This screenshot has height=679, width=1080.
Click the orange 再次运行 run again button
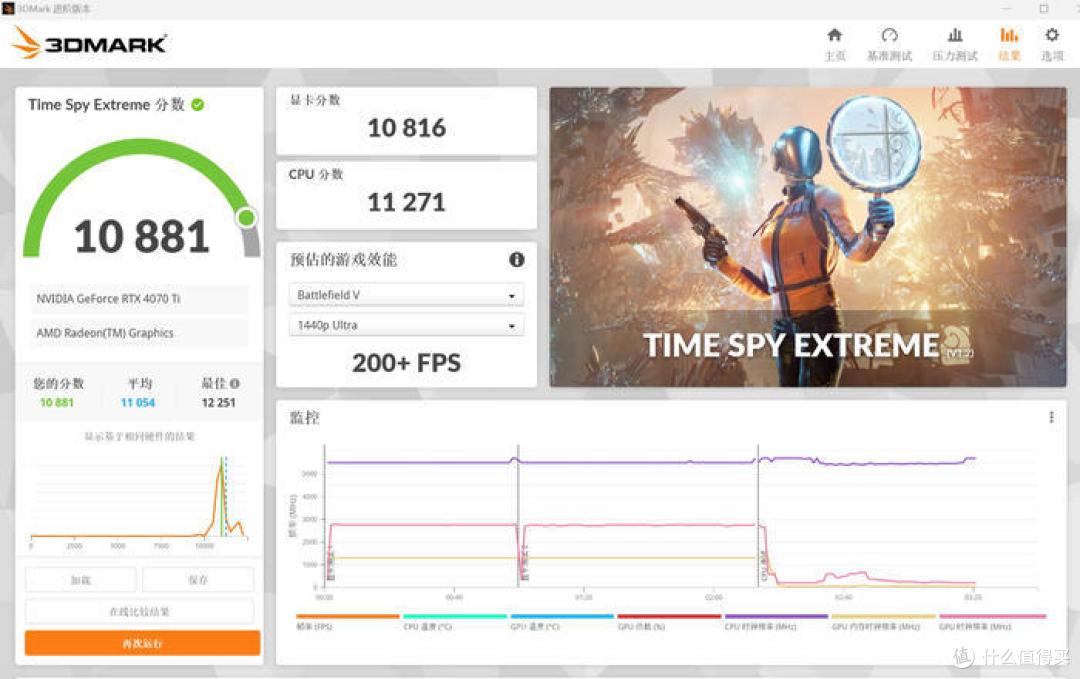click(x=143, y=643)
